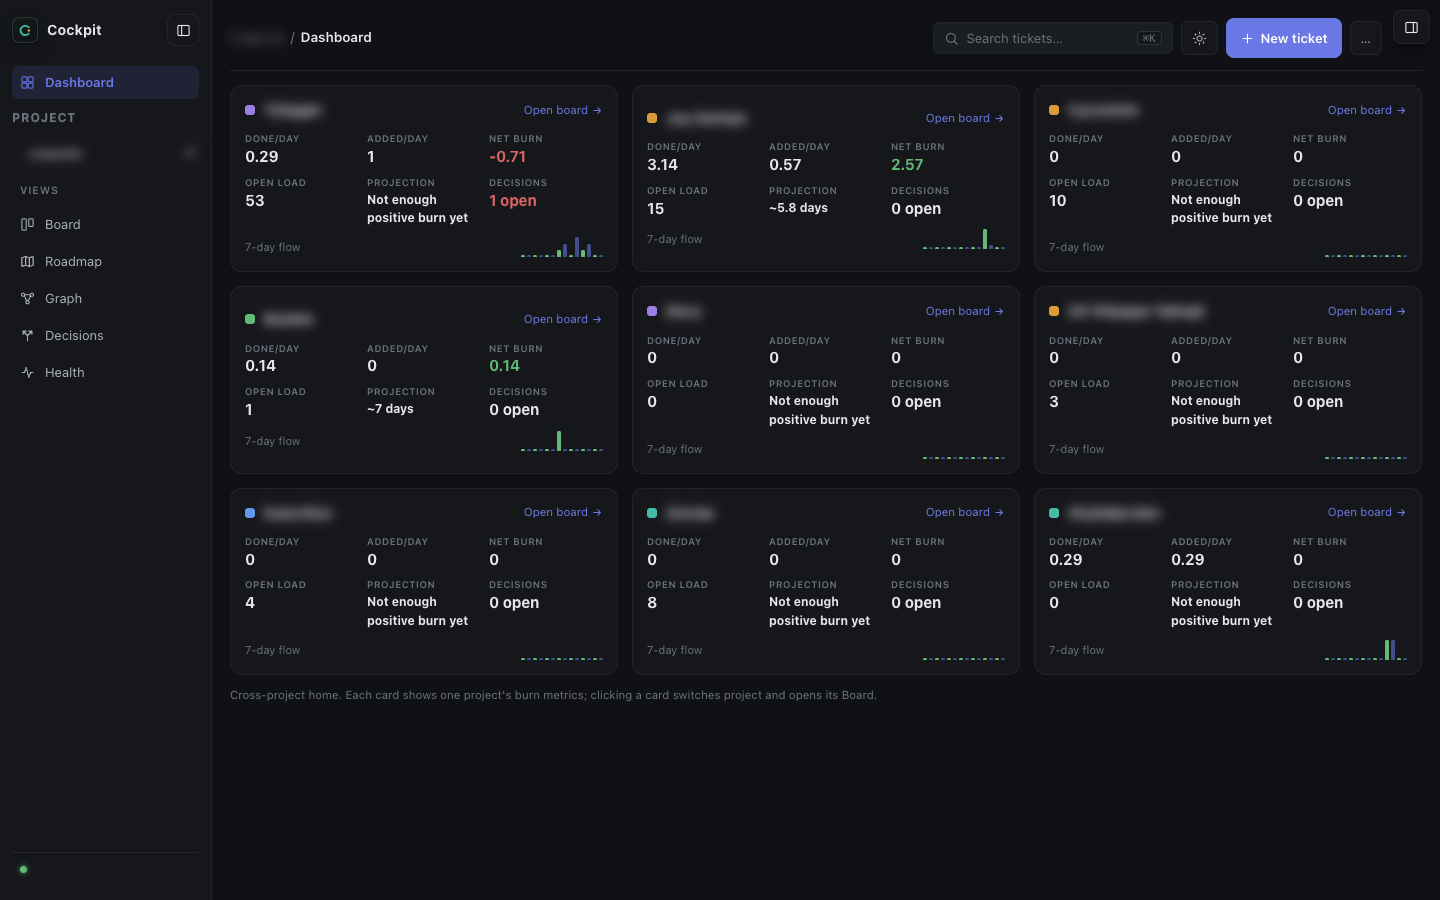The height and width of the screenshot is (900, 1440).
Task: Click the 7-day flow chart on the -0.71 burn card
Action: (x=562, y=246)
